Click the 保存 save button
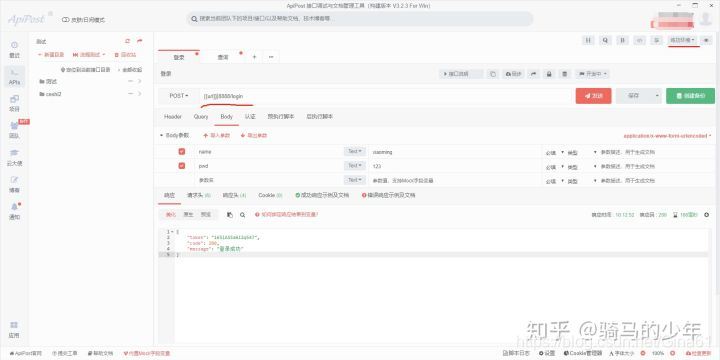Screen dimensions: 720x360 coord(634,96)
